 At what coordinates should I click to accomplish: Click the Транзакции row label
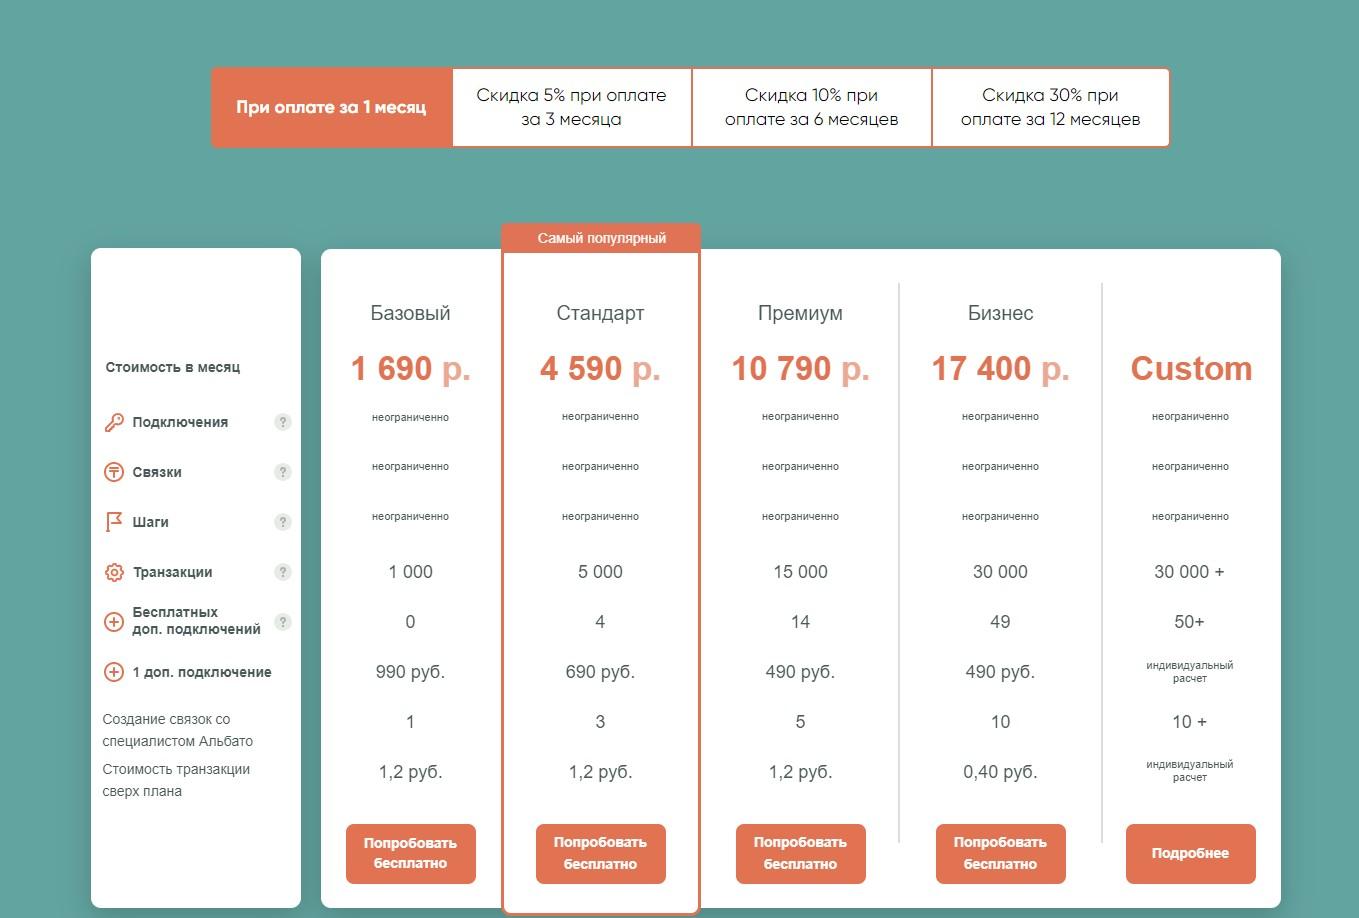pos(172,572)
